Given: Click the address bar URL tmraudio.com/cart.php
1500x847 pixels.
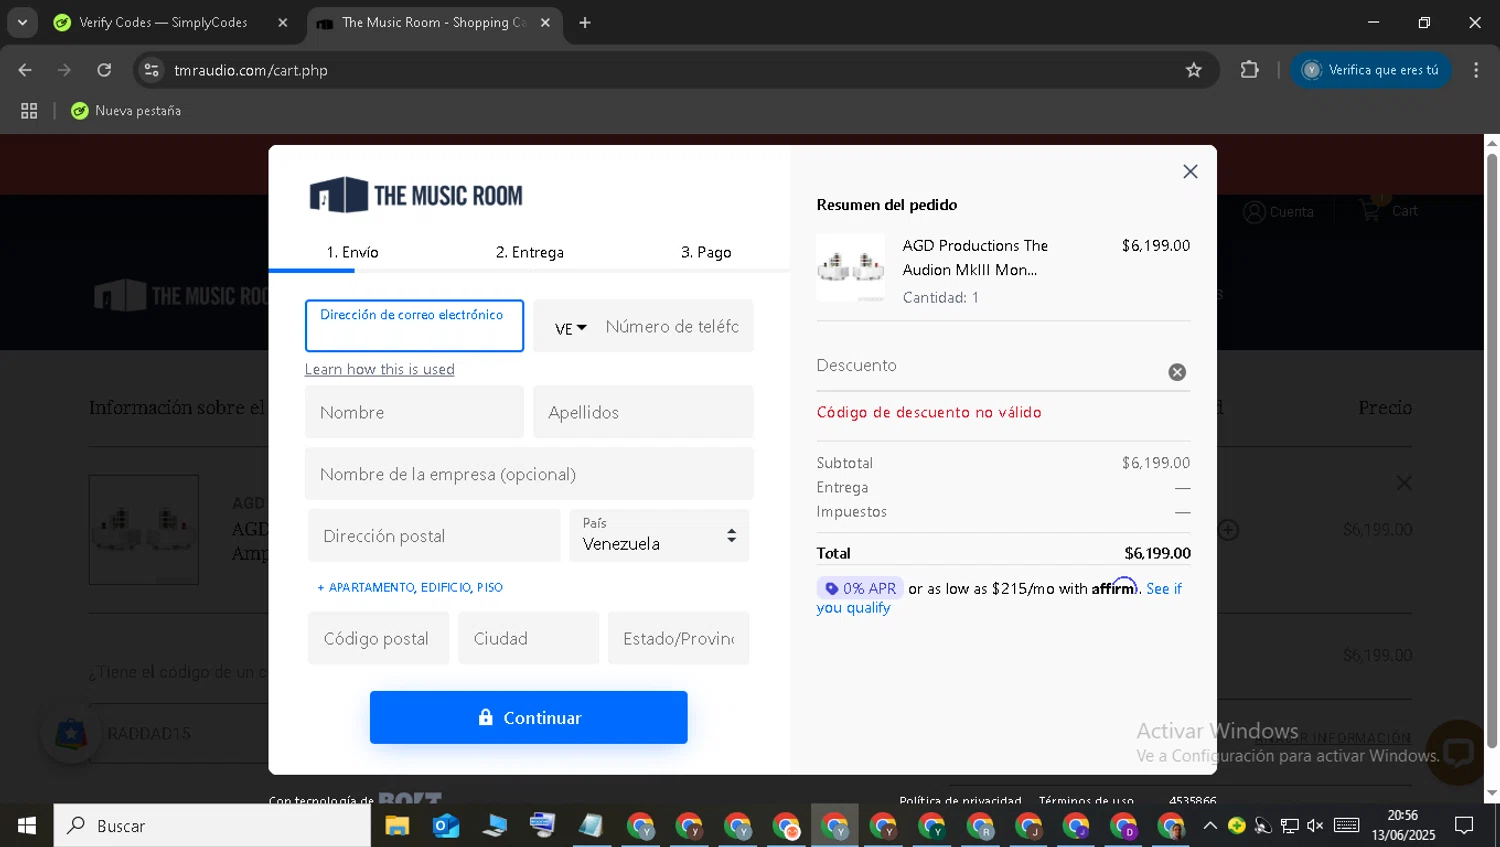Looking at the screenshot, I should (251, 70).
